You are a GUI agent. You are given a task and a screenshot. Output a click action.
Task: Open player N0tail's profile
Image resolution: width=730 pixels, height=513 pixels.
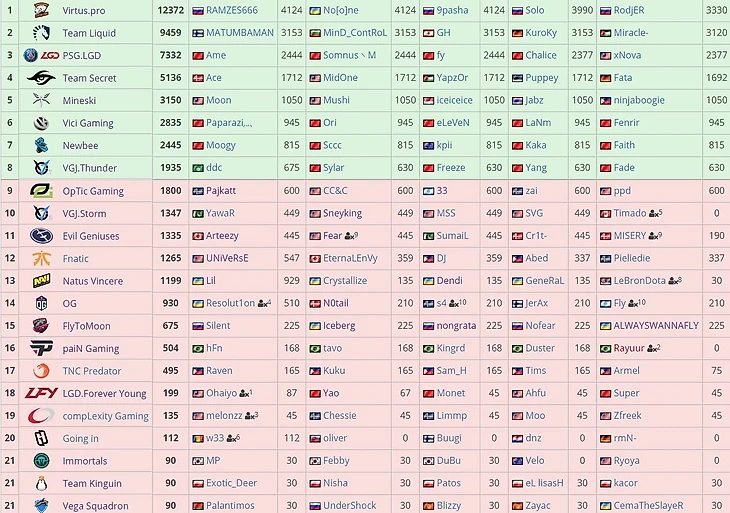336,303
